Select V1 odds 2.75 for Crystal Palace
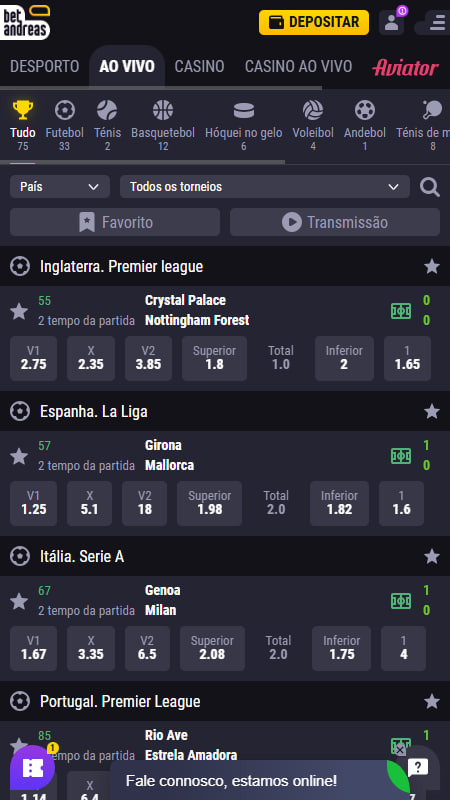450x800 pixels. coord(34,358)
